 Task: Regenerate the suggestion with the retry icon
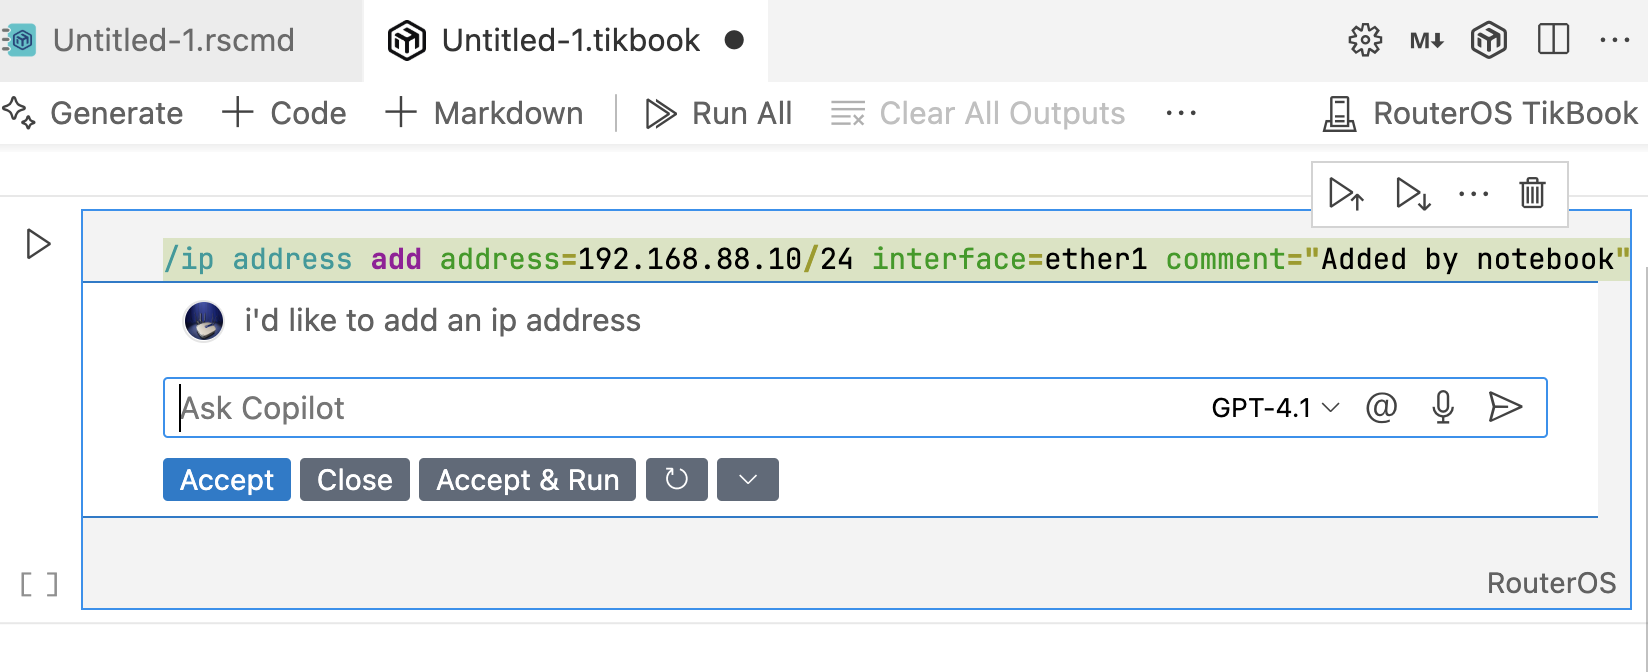click(676, 479)
